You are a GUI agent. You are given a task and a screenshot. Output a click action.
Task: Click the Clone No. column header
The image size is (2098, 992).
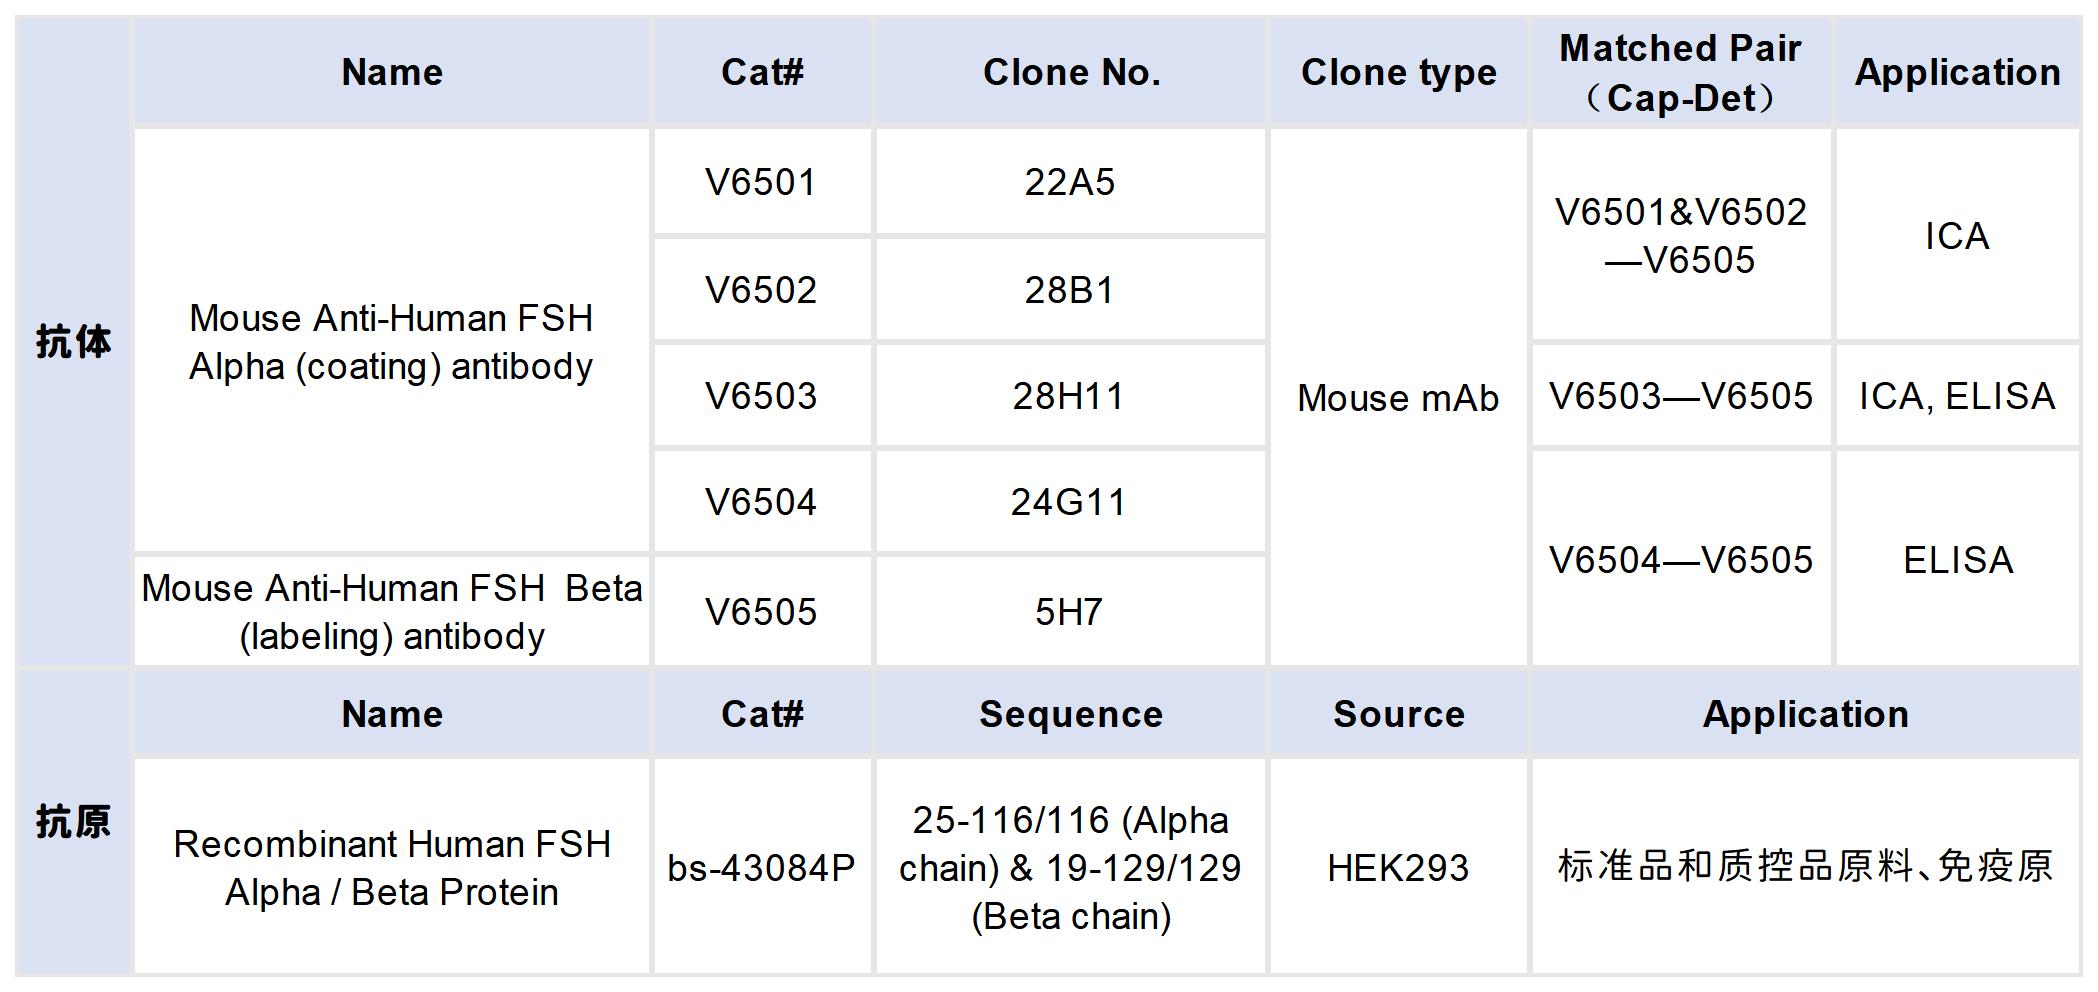pyautogui.click(x=1071, y=73)
